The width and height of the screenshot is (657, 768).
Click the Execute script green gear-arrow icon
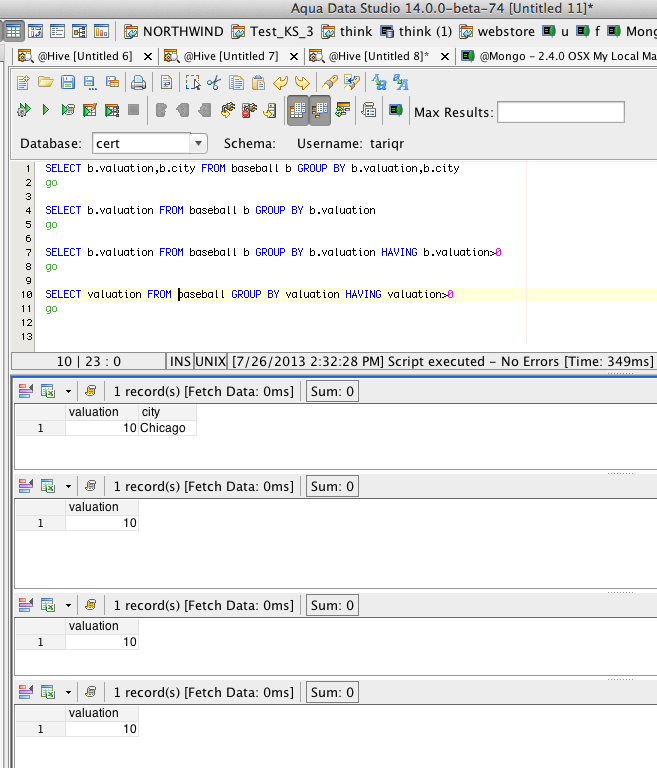click(24, 110)
